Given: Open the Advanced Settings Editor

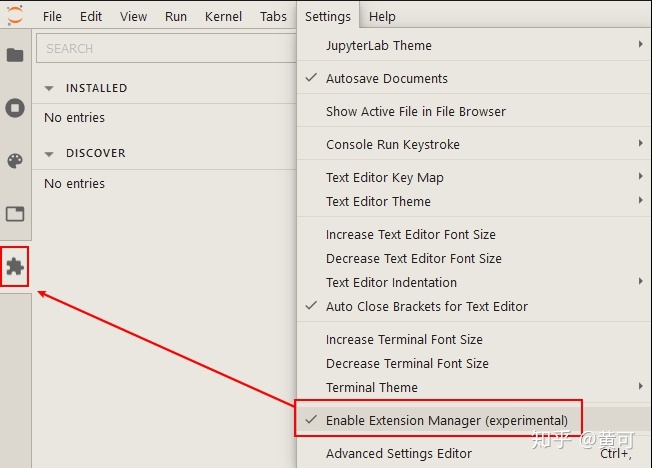Looking at the screenshot, I should pyautogui.click(x=474, y=453).
